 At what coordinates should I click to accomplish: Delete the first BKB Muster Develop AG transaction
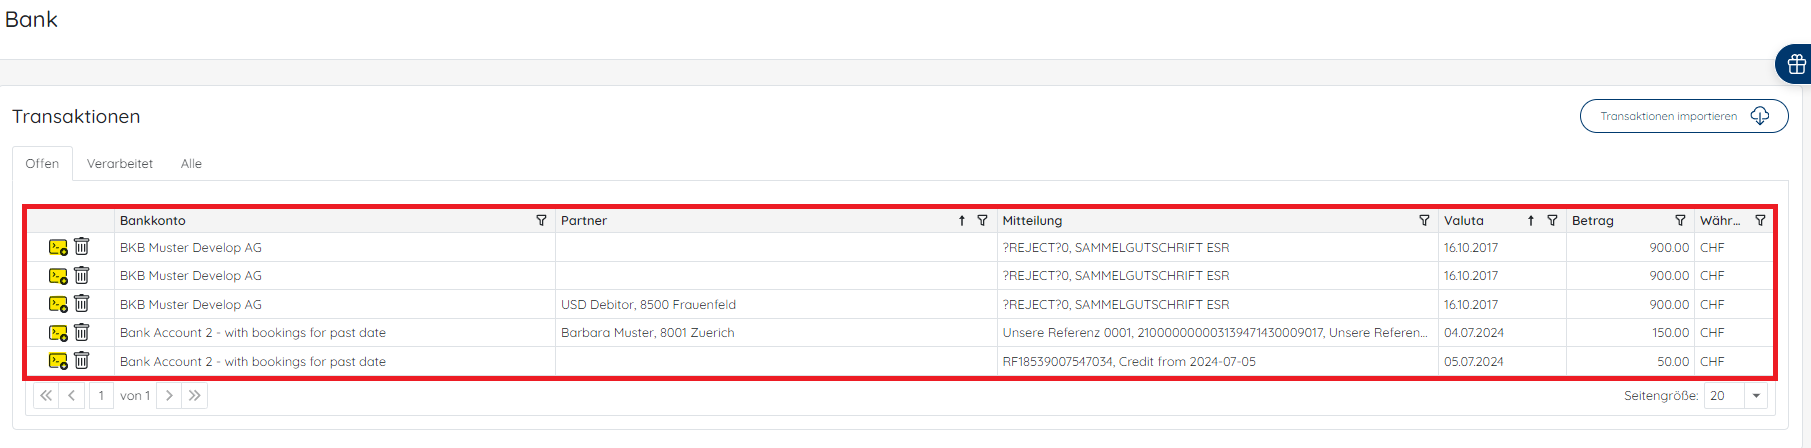(x=82, y=246)
